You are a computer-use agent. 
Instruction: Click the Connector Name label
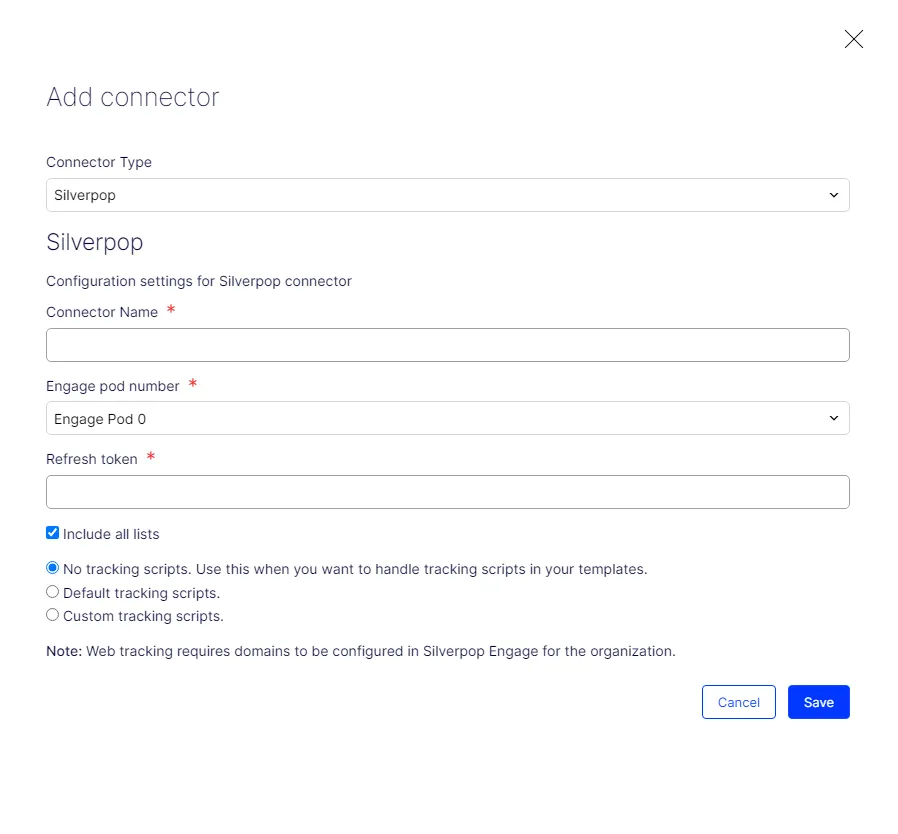coord(102,312)
